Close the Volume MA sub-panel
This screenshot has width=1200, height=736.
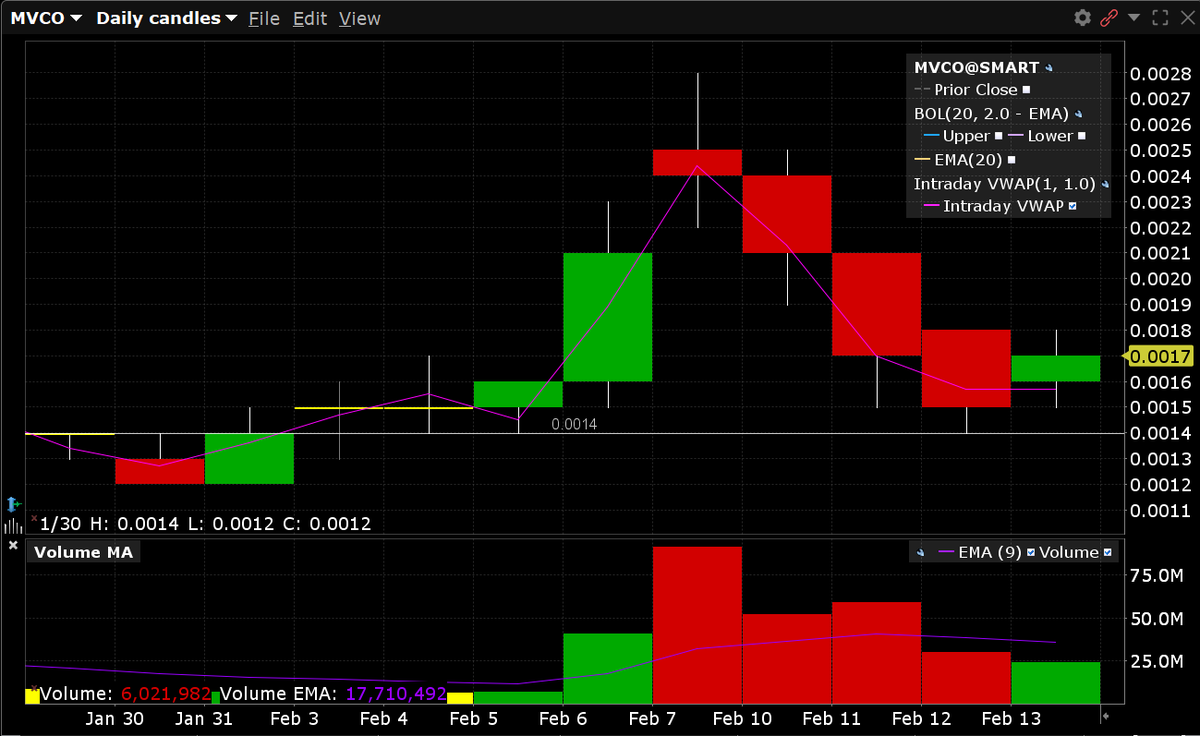click(13, 545)
